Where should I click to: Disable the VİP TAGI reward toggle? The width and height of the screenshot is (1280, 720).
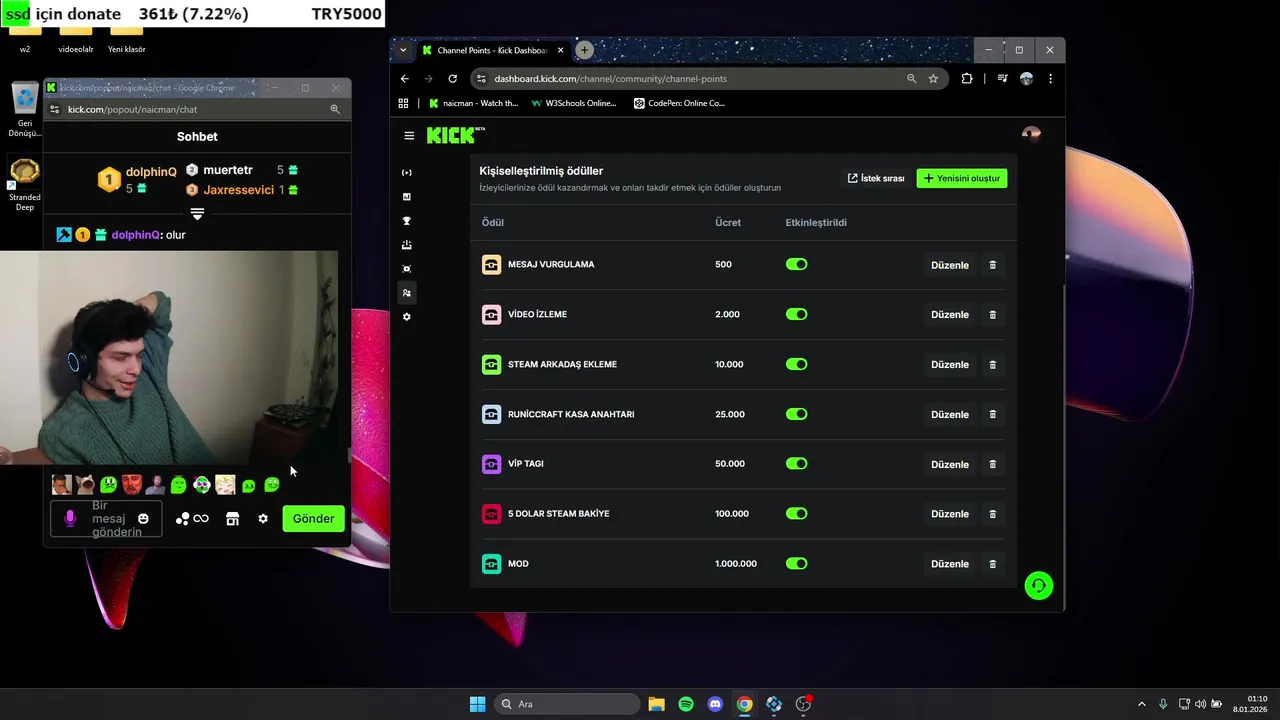[796, 463]
